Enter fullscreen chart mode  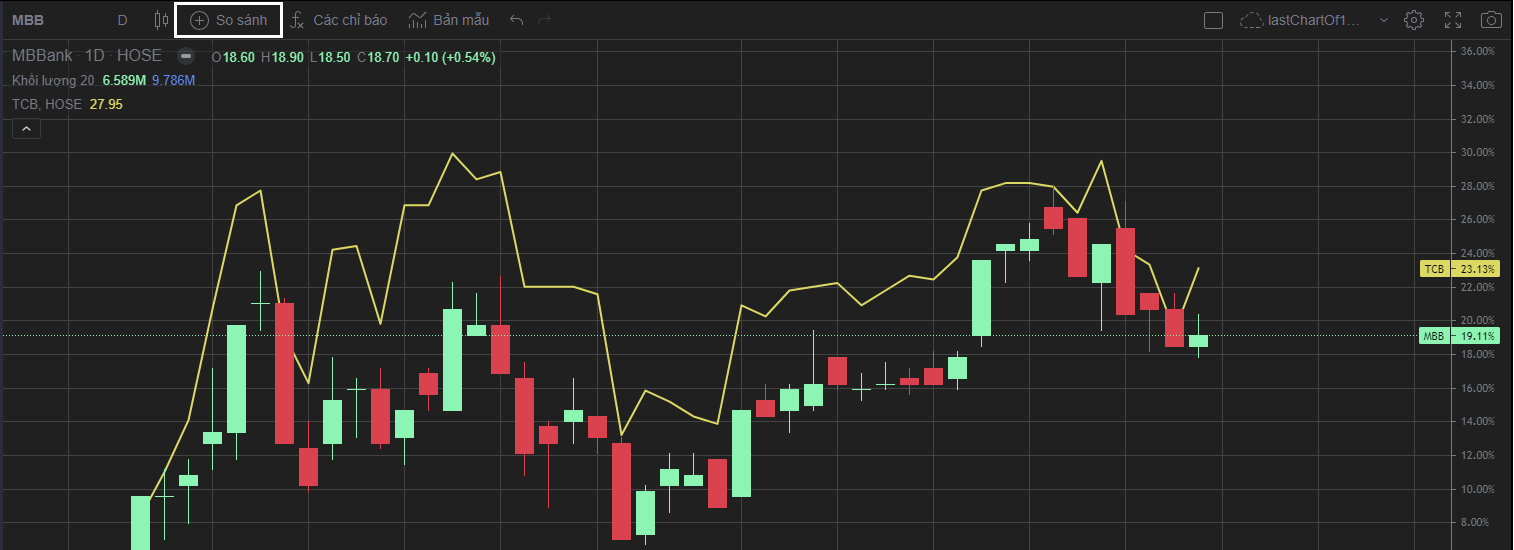point(1454,20)
